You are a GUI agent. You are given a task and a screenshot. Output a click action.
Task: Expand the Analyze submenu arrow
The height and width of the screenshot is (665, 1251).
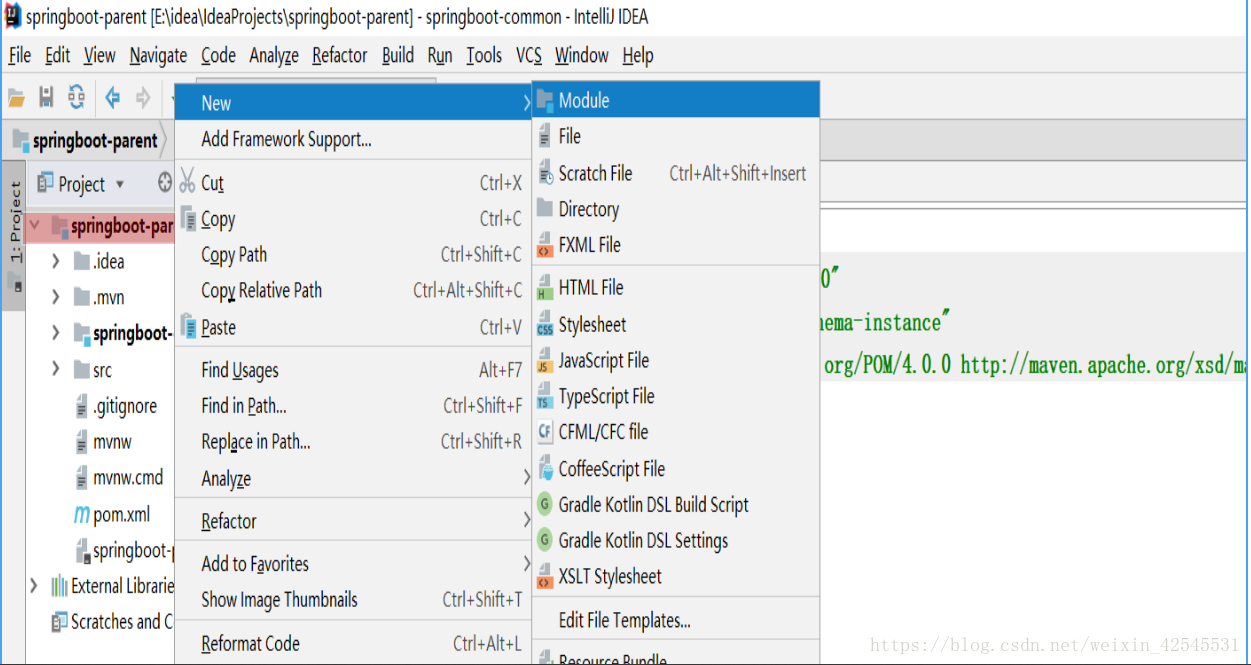[526, 478]
